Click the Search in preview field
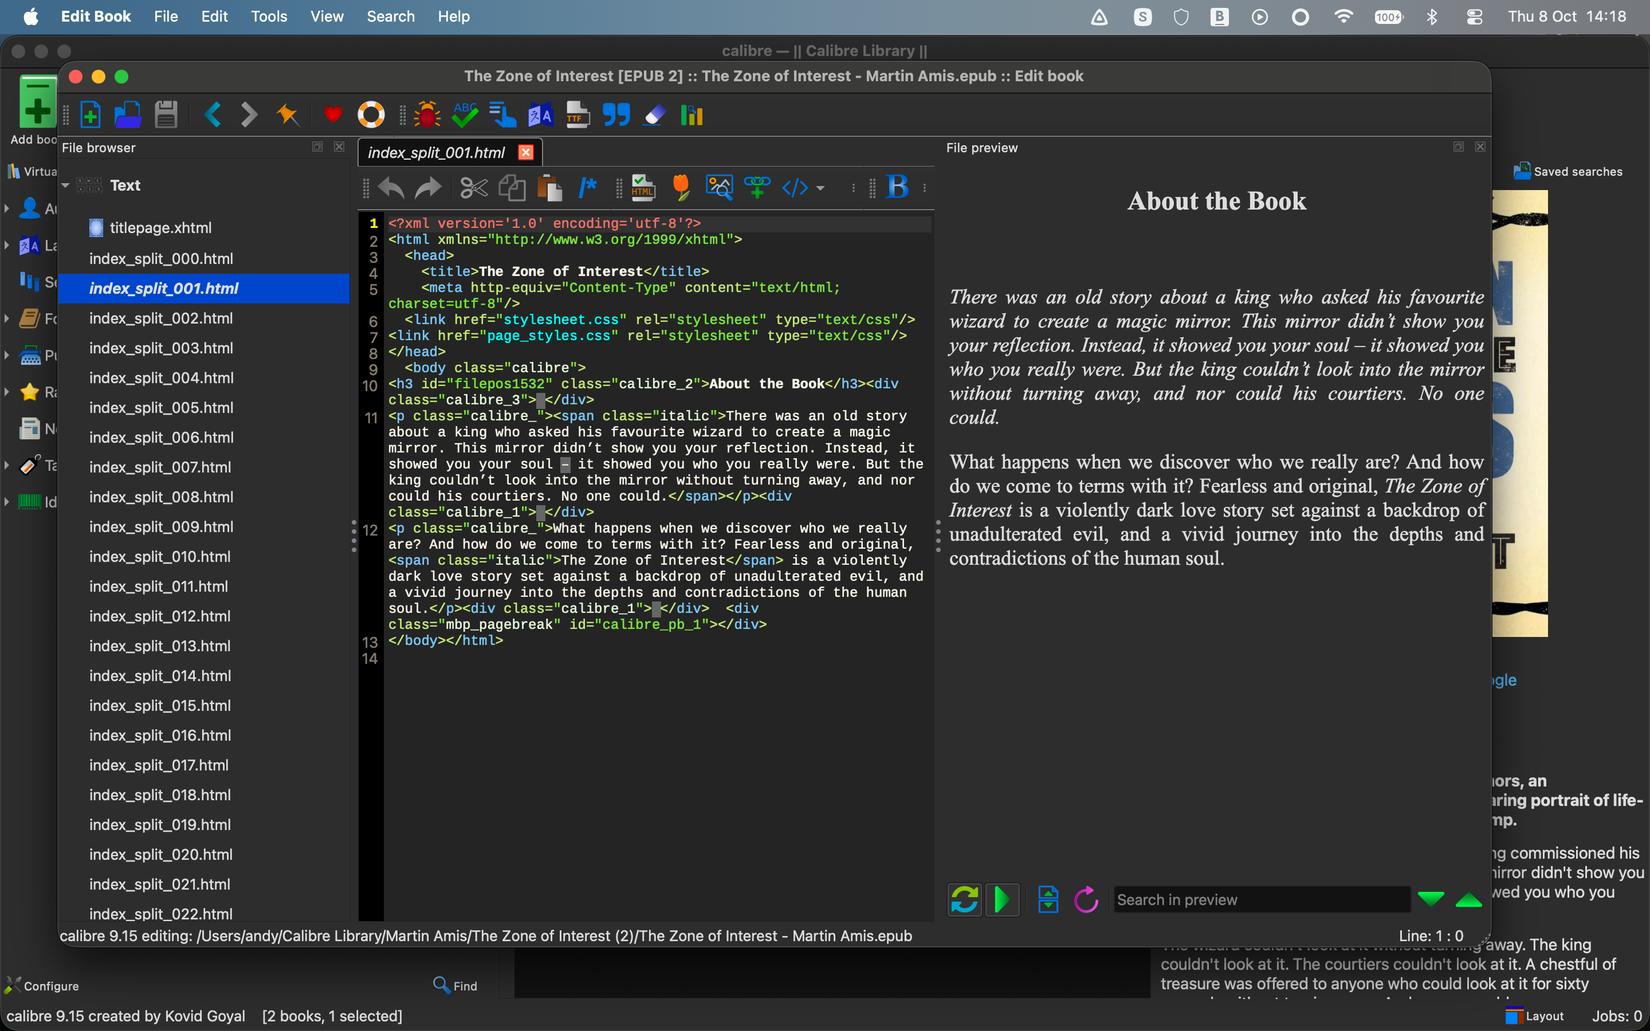Screen dimensions: 1650x1031 pyautogui.click(x=1261, y=900)
